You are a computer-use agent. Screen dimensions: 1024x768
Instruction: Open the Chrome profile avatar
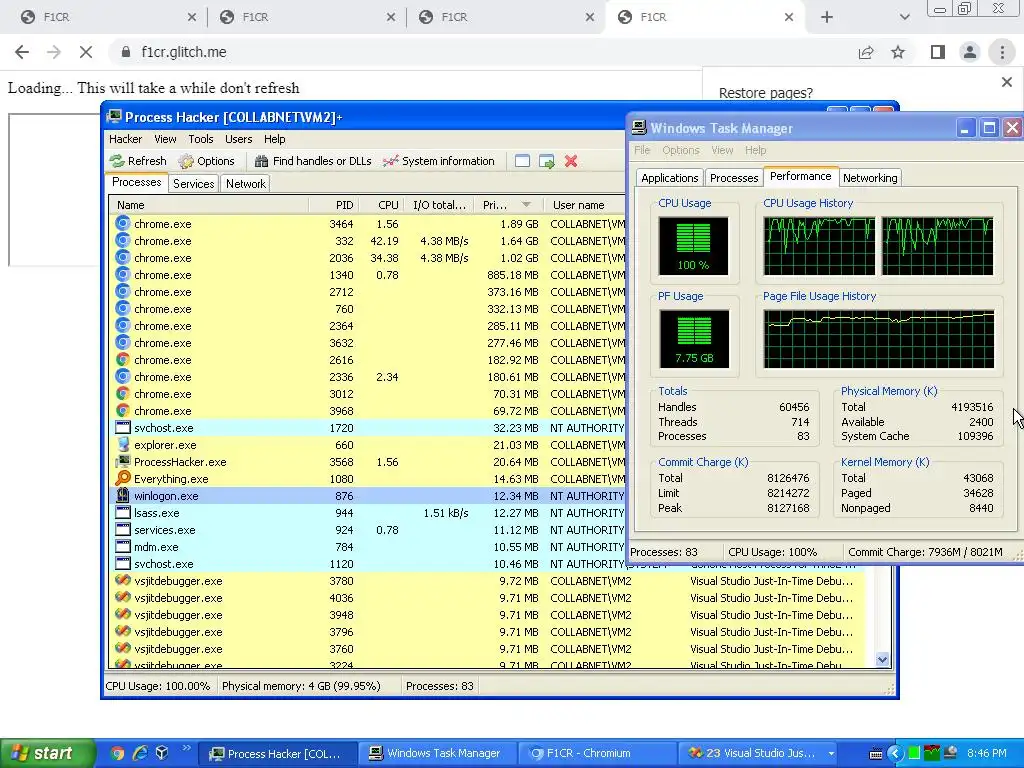tap(970, 52)
